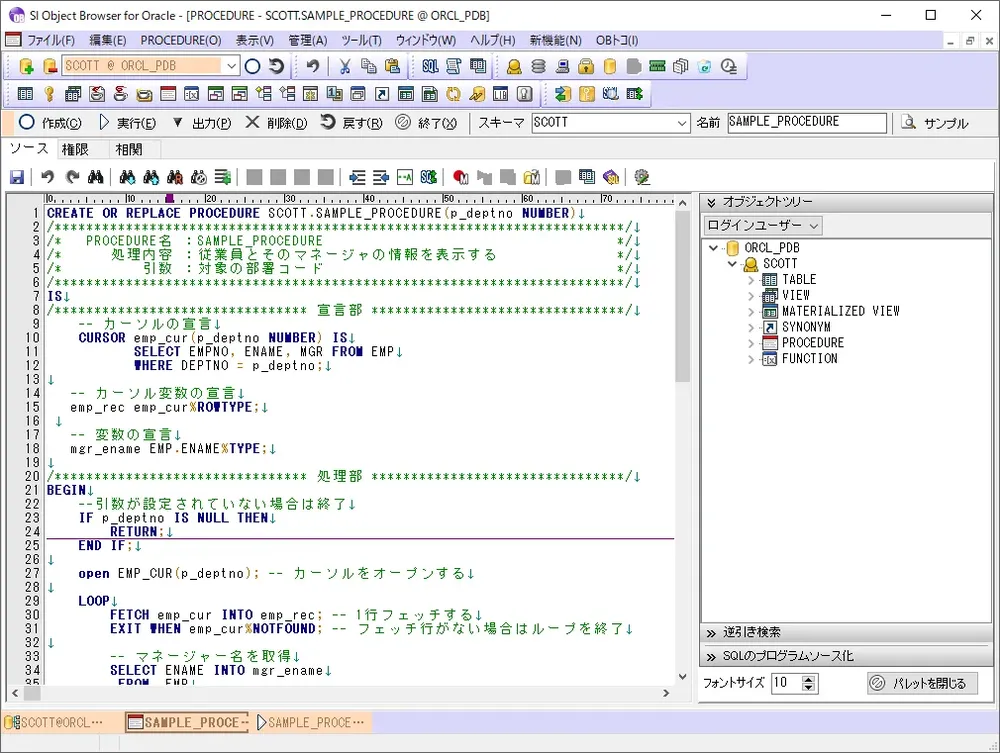This screenshot has height=753, width=1000.
Task: Click the recycle bin icon in the main toolbar
Action: click(x=704, y=66)
